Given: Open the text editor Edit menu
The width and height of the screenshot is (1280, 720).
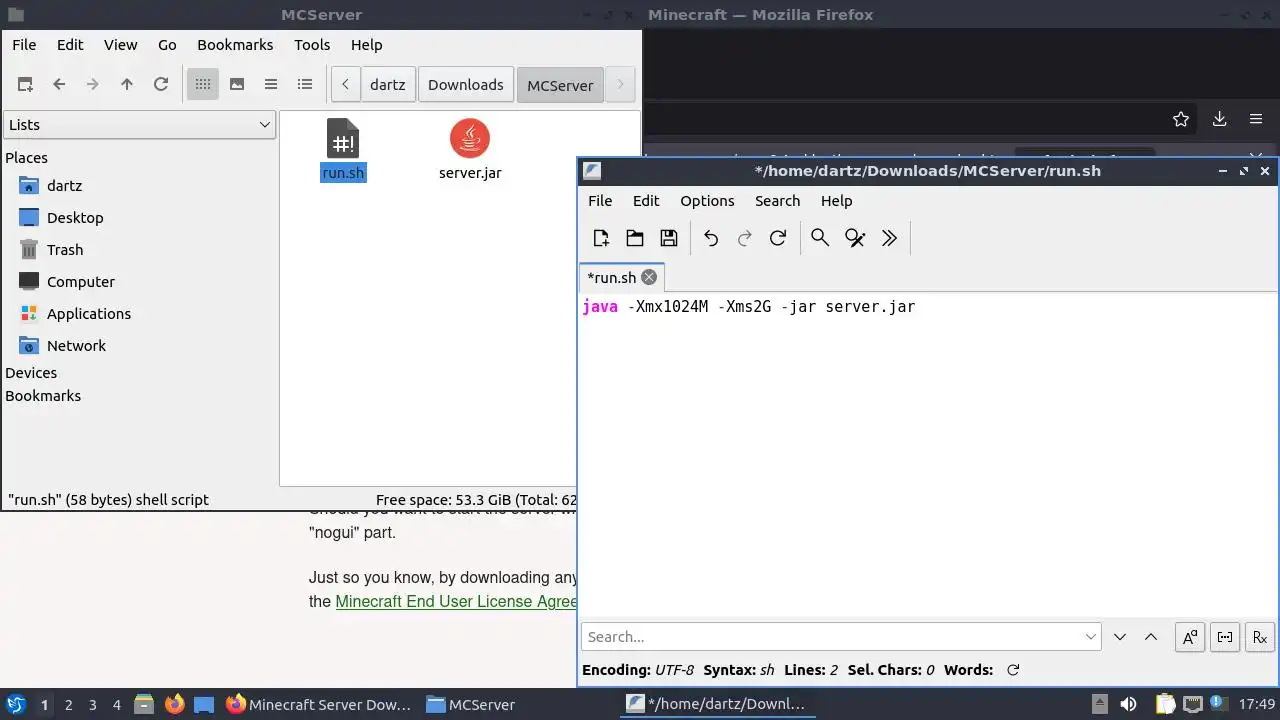Looking at the screenshot, I should click(646, 201).
